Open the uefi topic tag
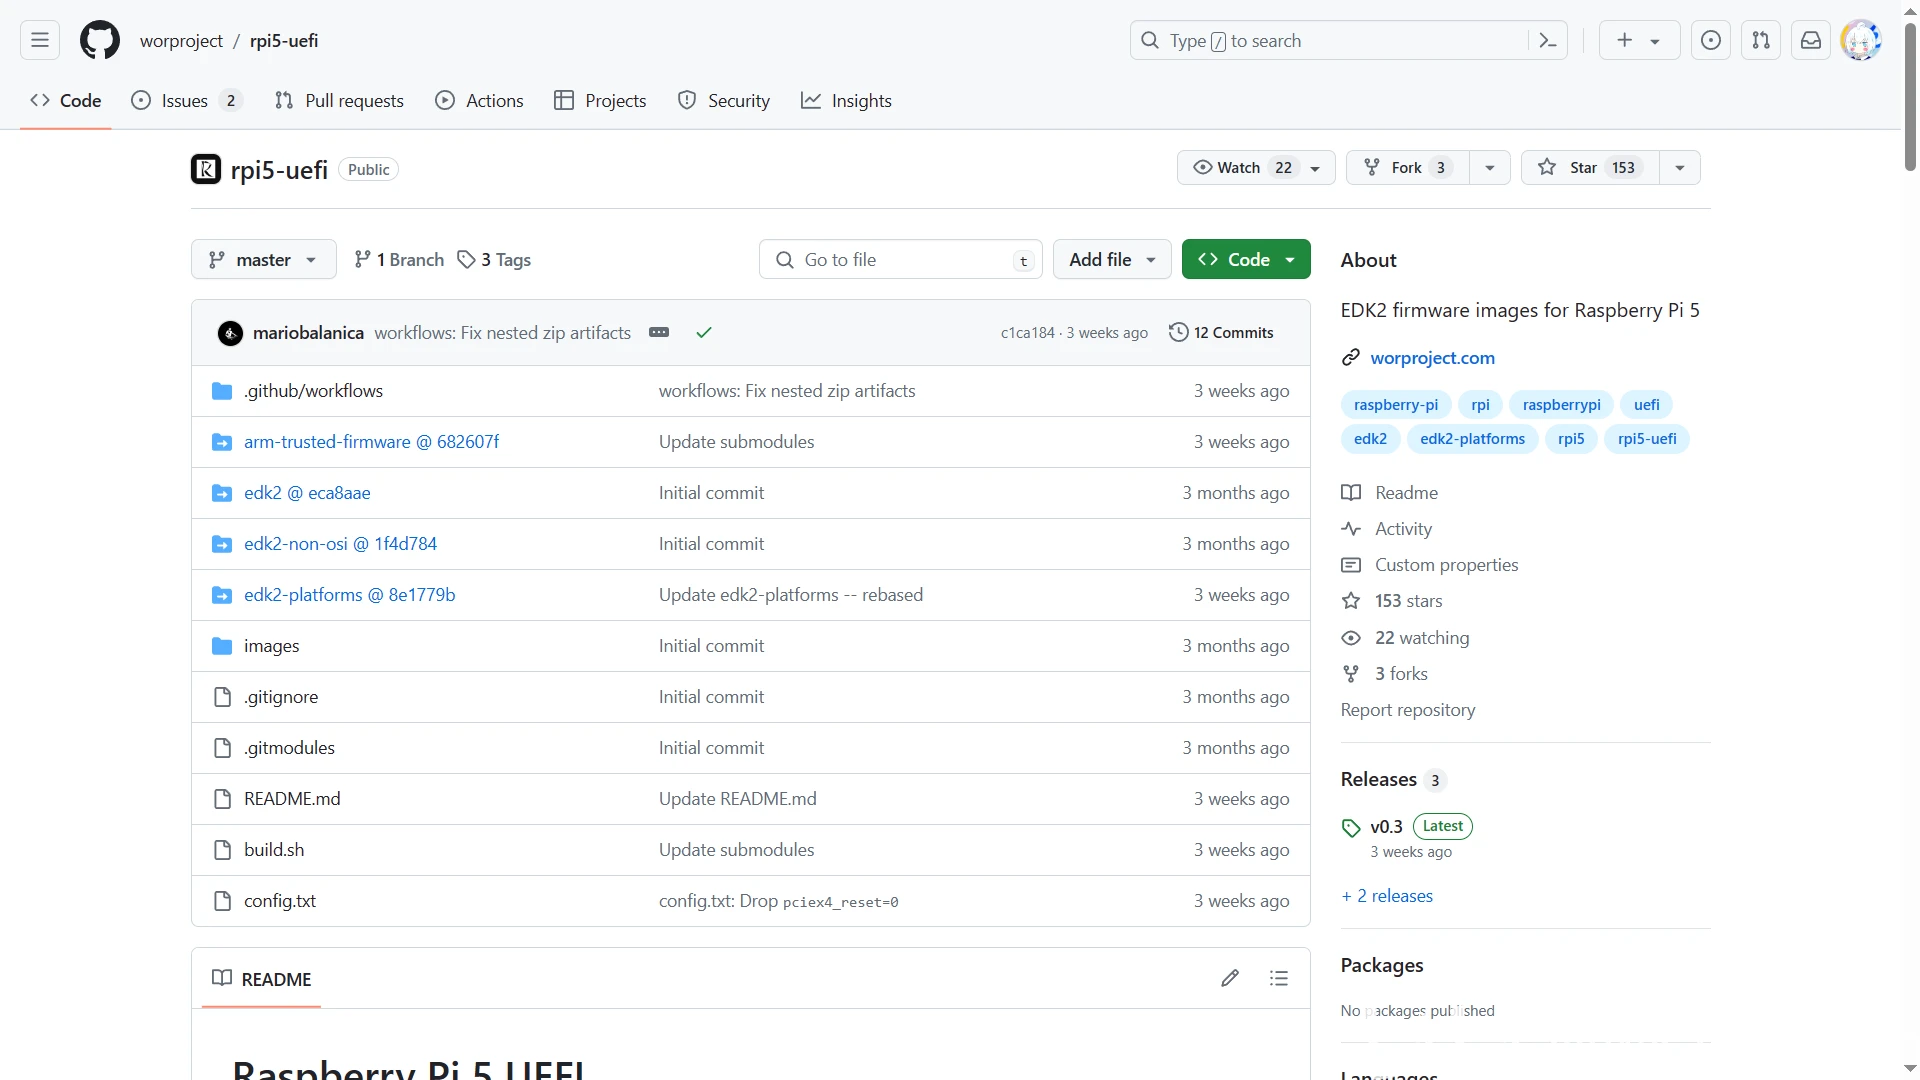 point(1646,405)
